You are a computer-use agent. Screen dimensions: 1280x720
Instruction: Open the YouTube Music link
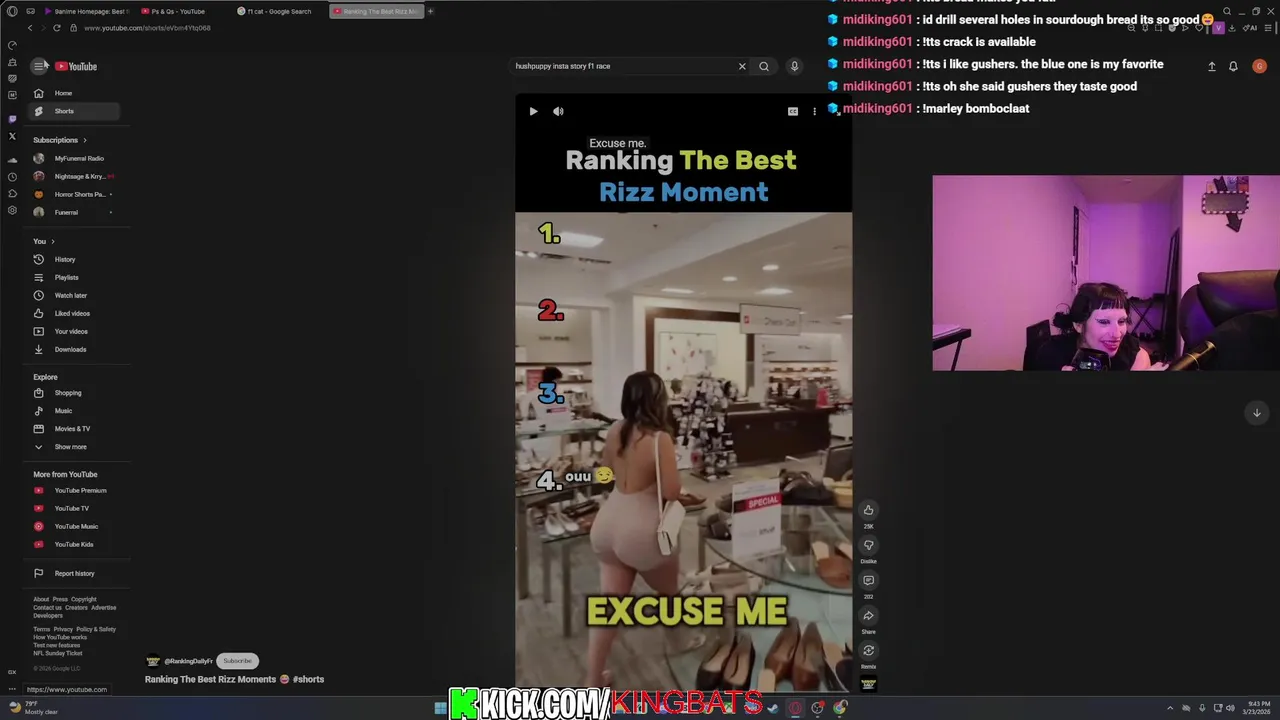75,526
